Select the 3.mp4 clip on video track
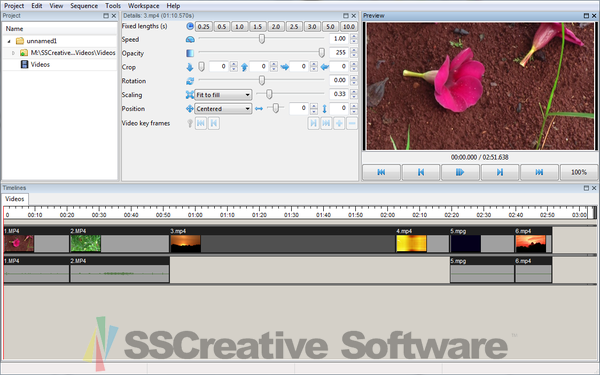The image size is (600, 375). [x=282, y=240]
